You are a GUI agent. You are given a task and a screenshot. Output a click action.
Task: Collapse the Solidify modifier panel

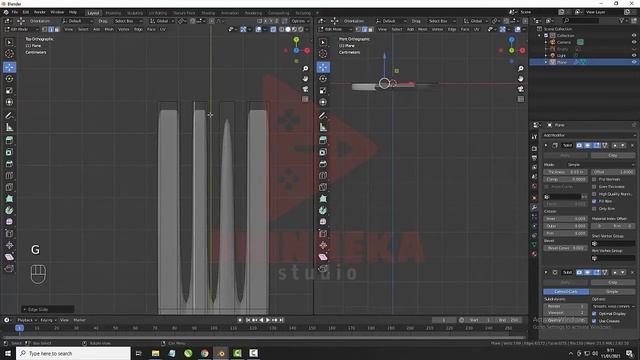[x=546, y=145]
